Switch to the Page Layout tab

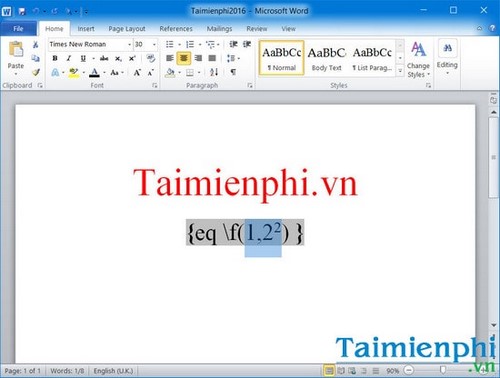tap(127, 29)
